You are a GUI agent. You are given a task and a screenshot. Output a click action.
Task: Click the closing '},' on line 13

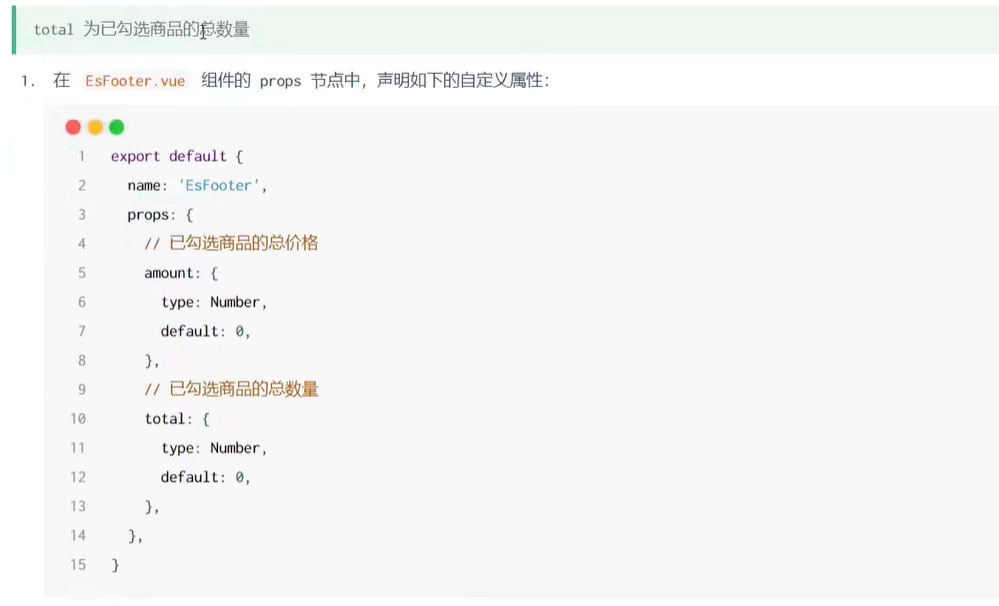[152, 507]
